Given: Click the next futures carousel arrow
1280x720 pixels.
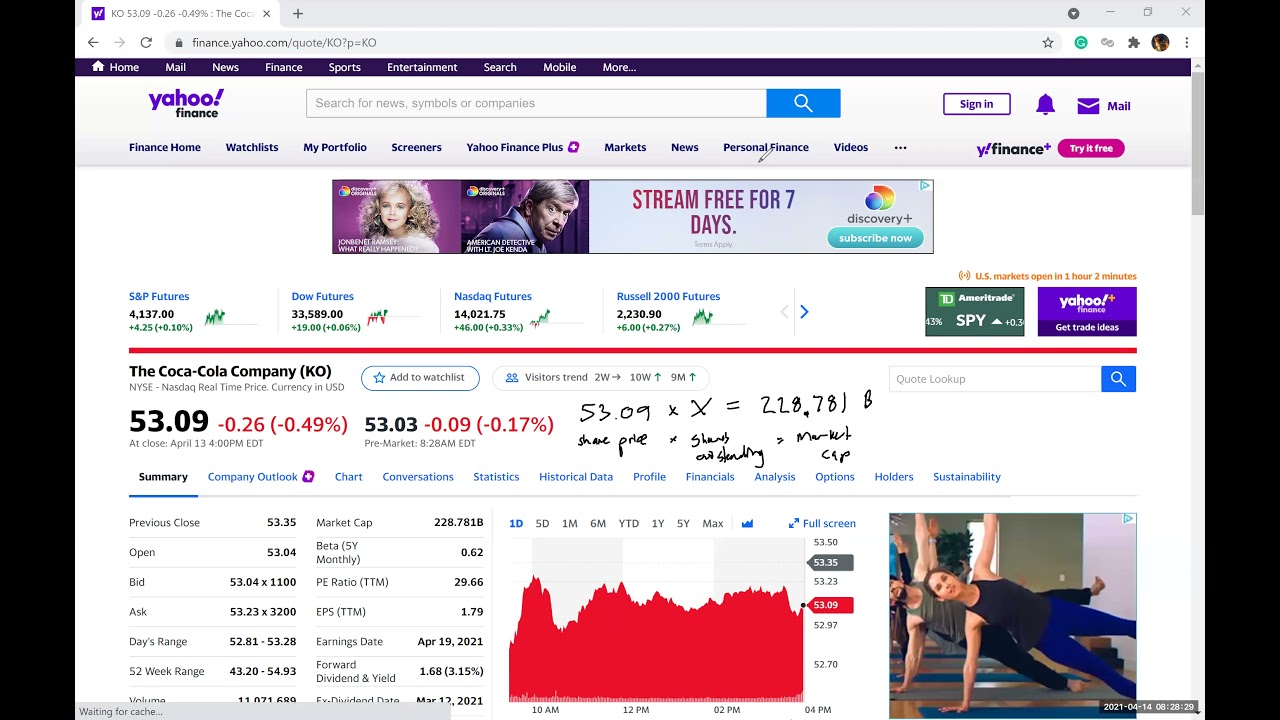Looking at the screenshot, I should point(804,312).
